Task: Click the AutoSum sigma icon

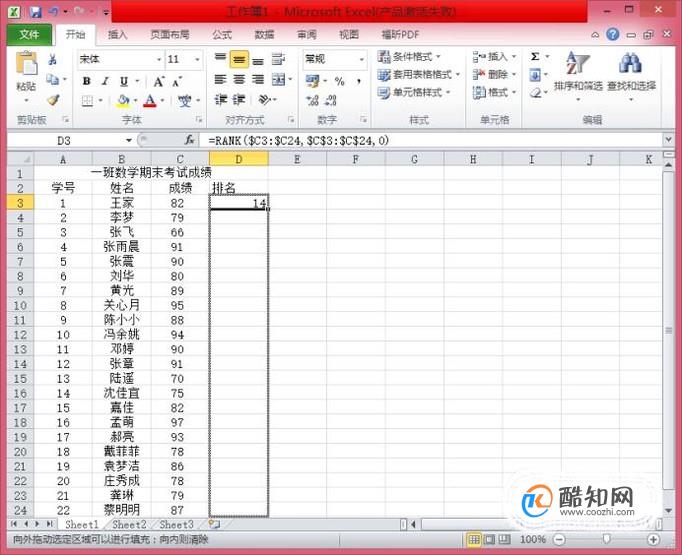Action: click(535, 57)
